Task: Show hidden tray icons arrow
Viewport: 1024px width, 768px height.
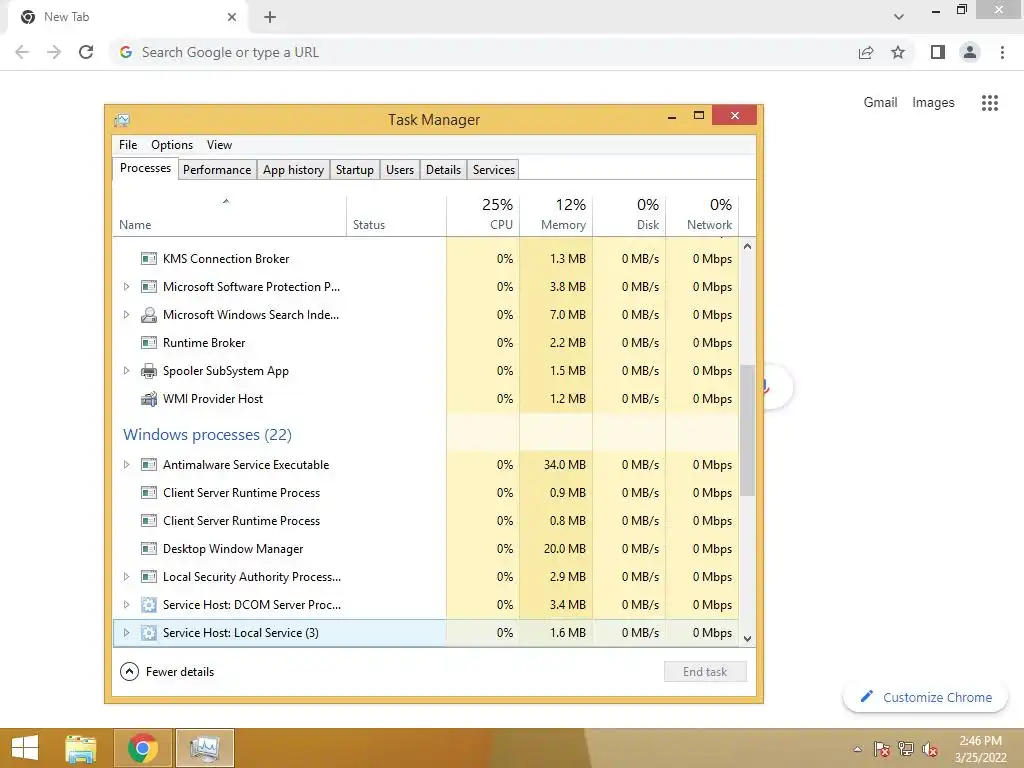Action: (x=857, y=750)
